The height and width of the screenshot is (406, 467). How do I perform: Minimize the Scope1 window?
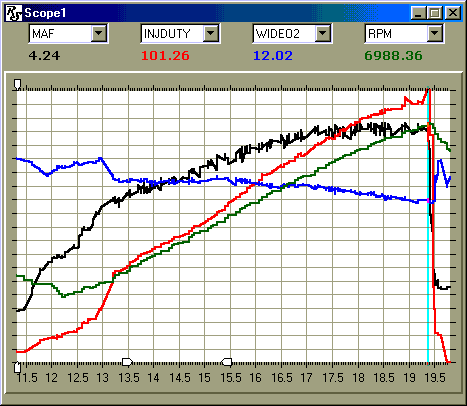tap(418, 13)
